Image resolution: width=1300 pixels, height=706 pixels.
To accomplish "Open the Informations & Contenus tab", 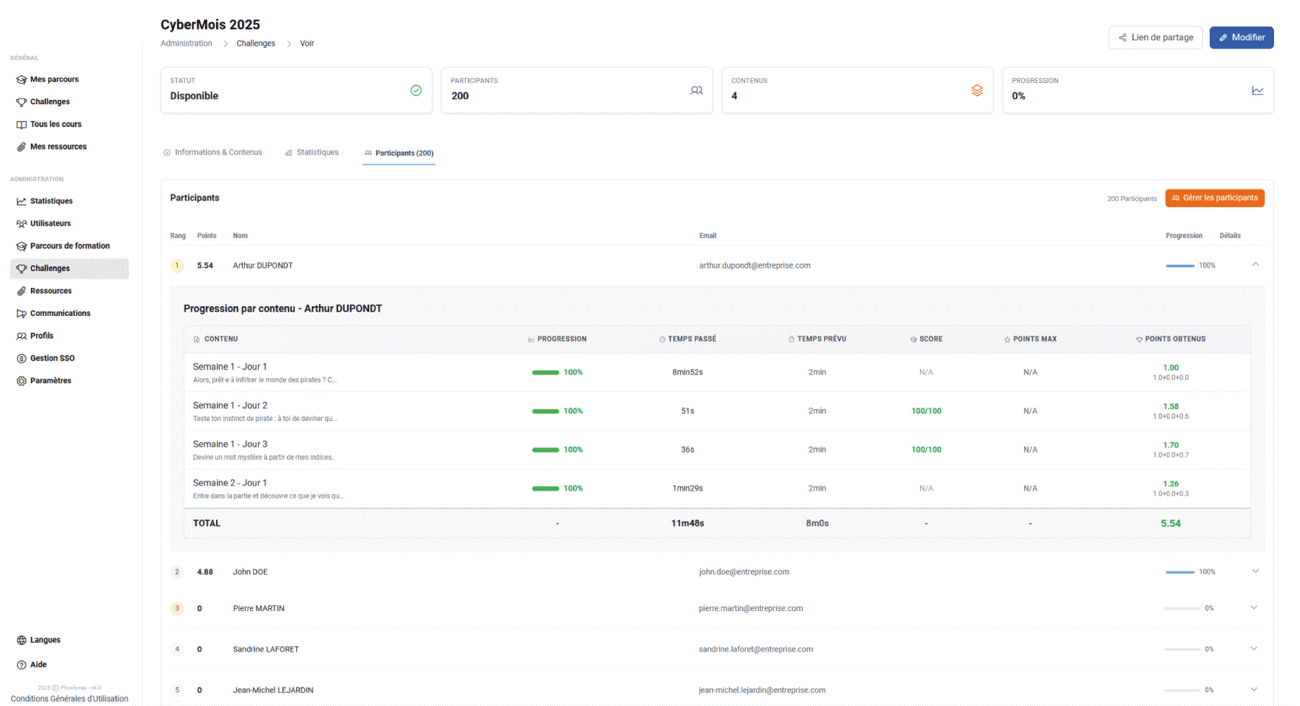I will coord(212,153).
